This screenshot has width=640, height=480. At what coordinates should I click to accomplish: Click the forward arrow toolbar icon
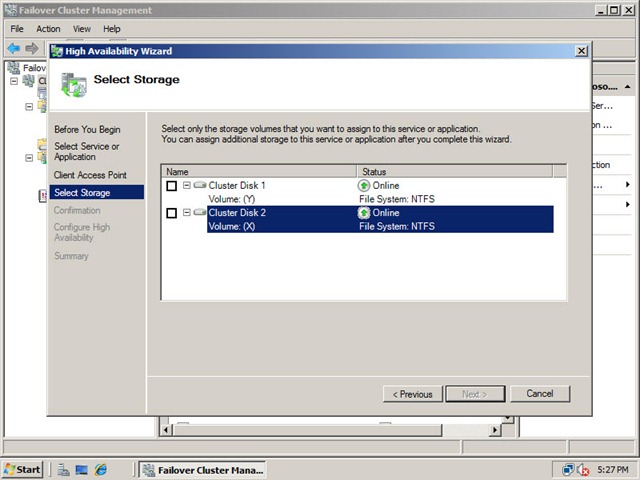pyautogui.click(x=32, y=49)
